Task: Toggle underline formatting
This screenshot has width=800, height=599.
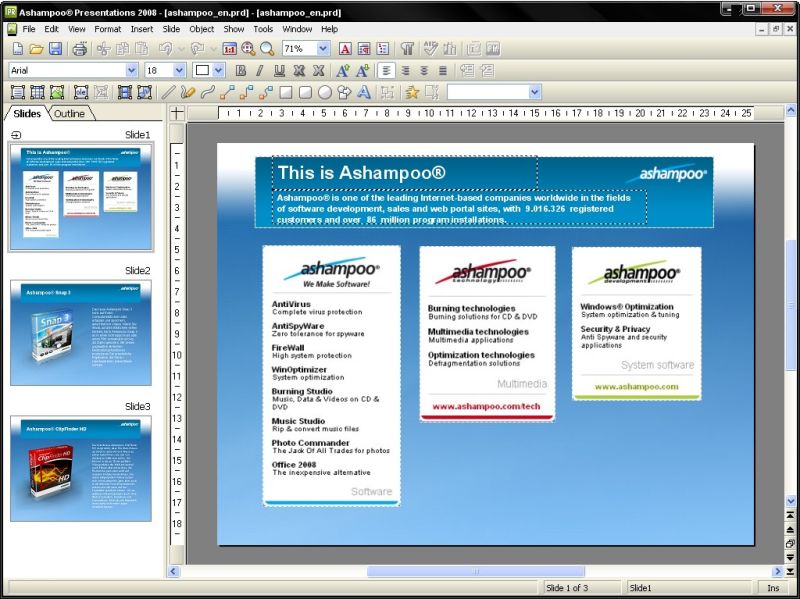Action: pyautogui.click(x=279, y=71)
